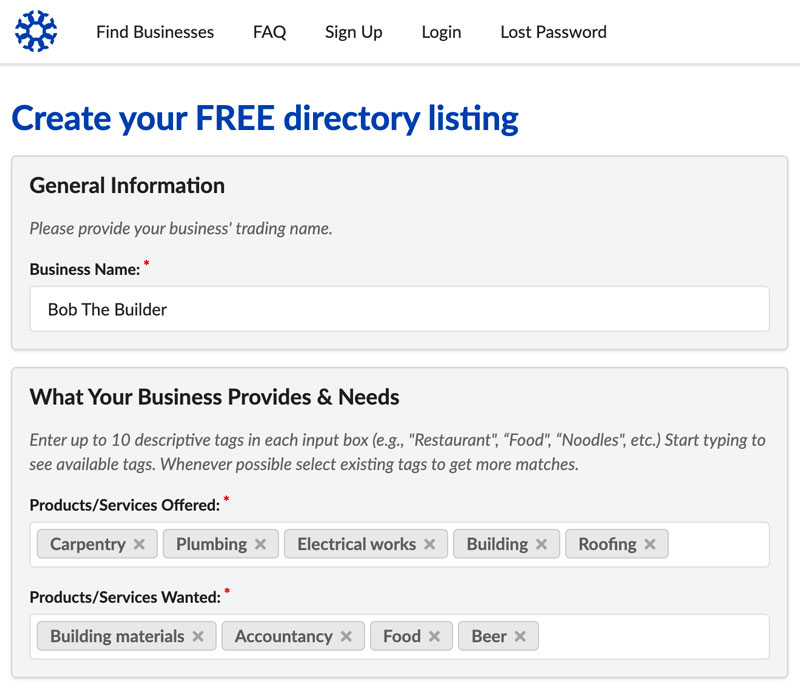Select the Carpentry tag label
The image size is (800, 691).
(x=88, y=544)
